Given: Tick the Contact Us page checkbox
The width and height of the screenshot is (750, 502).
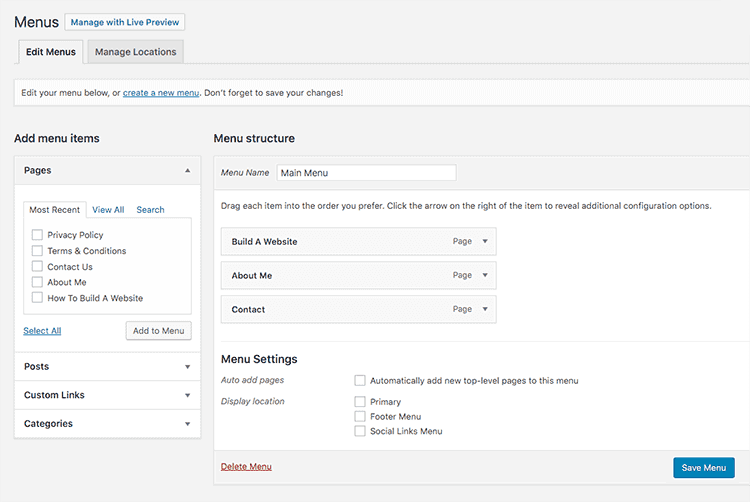Looking at the screenshot, I should coord(37,267).
